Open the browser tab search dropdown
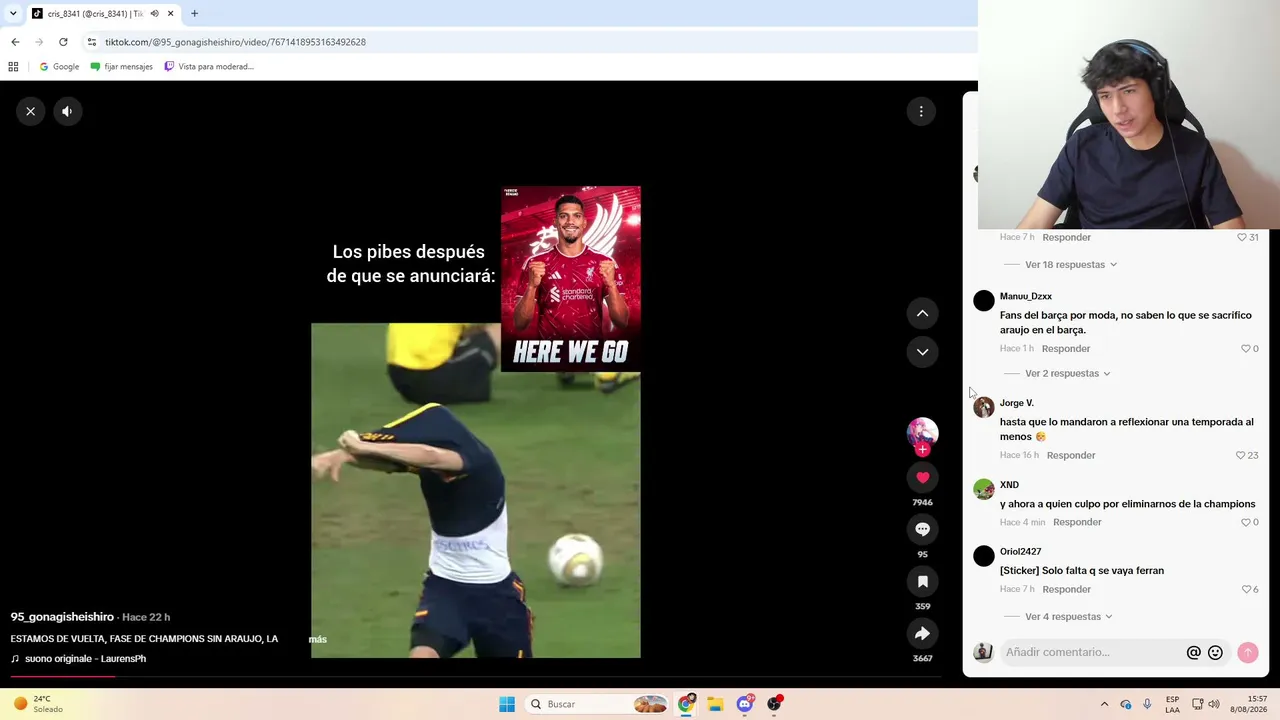 (13, 14)
